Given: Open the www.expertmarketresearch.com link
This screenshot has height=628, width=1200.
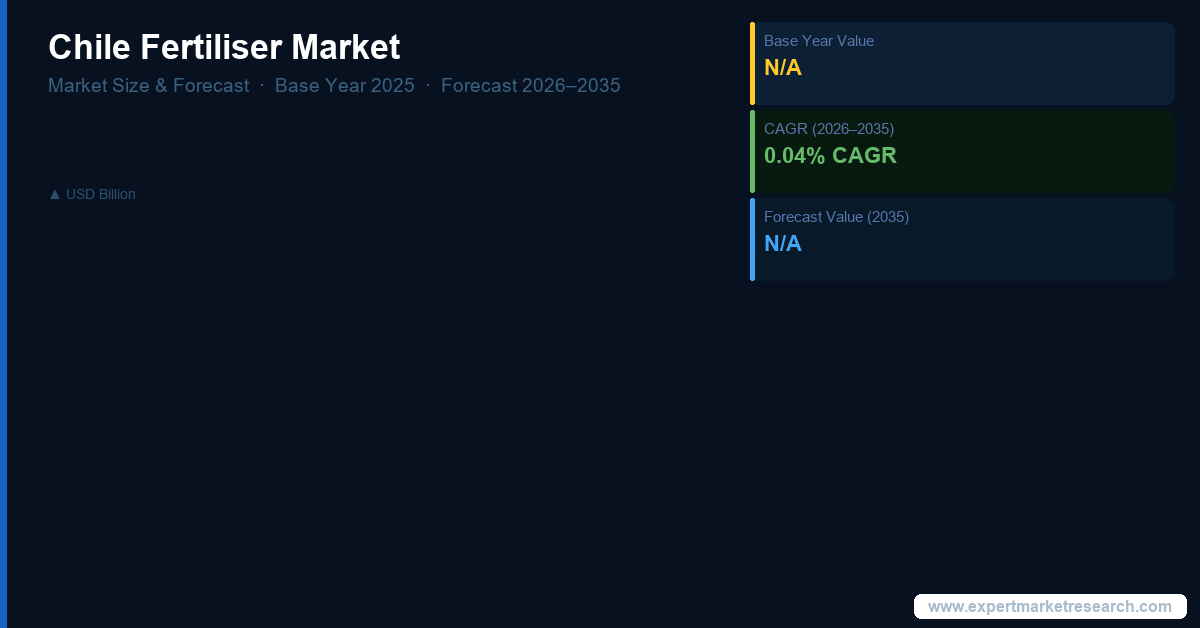Looking at the screenshot, I should click(1049, 606).
